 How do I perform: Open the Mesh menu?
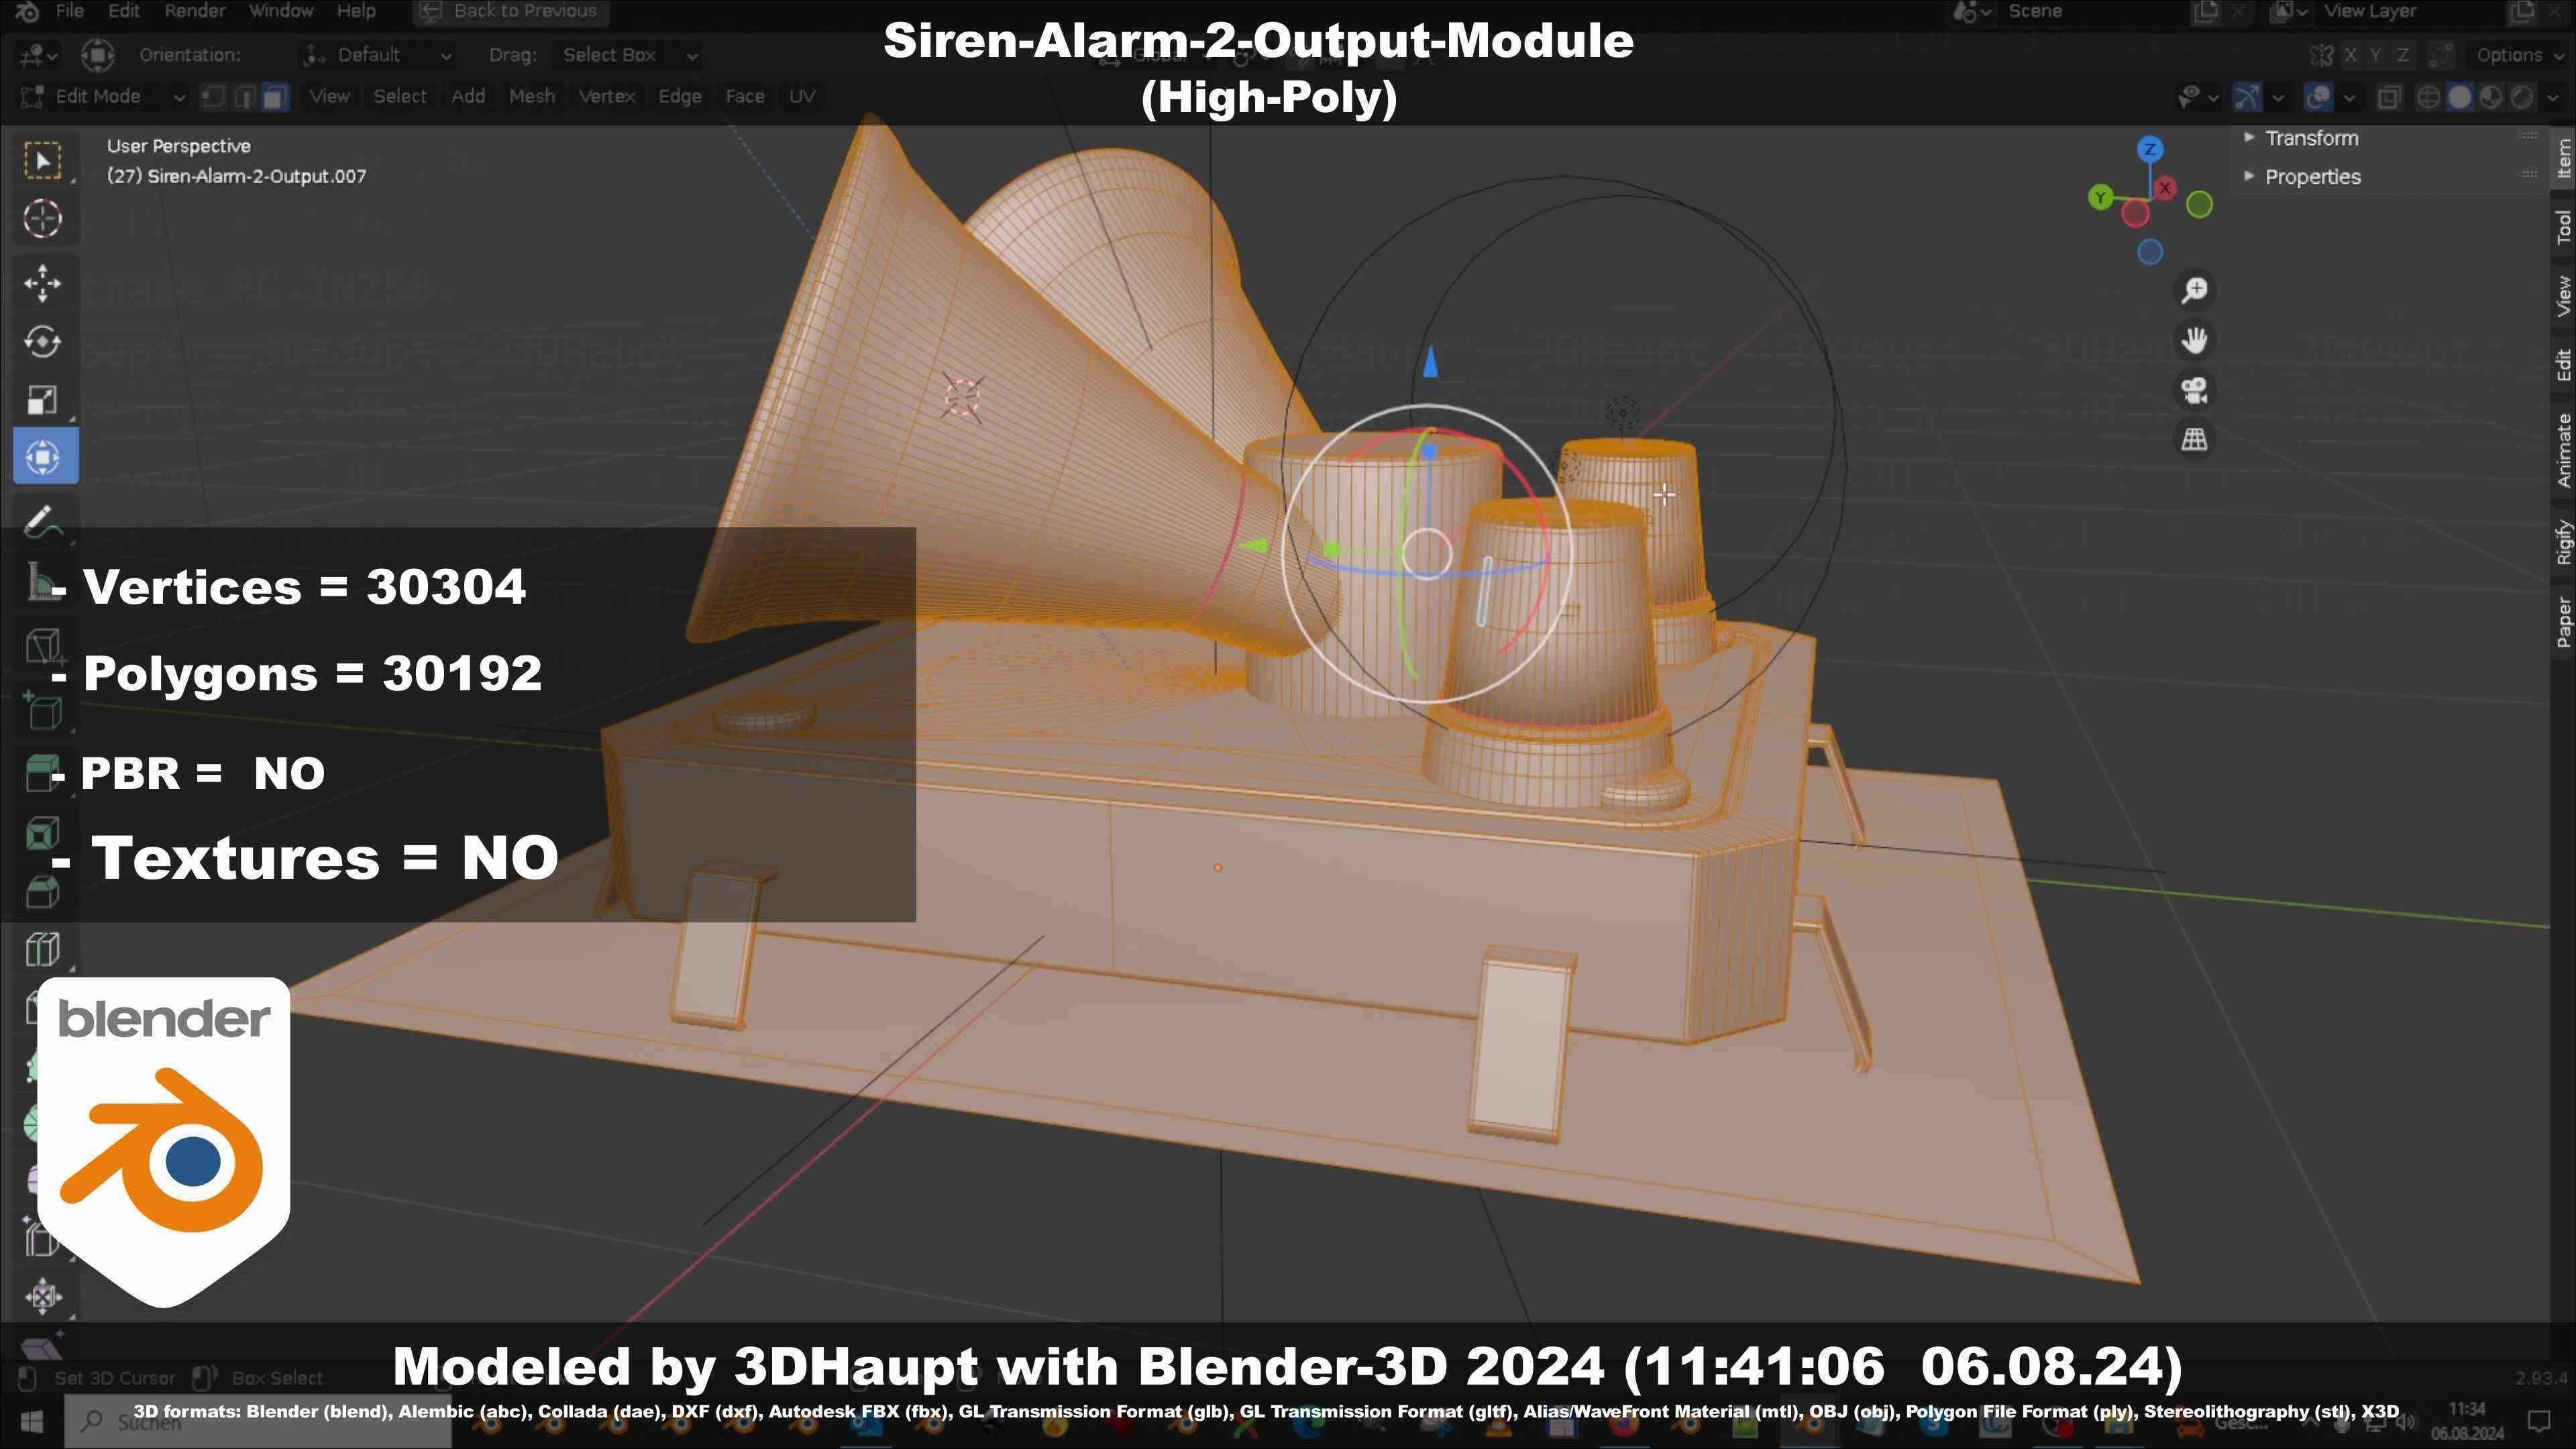(531, 96)
